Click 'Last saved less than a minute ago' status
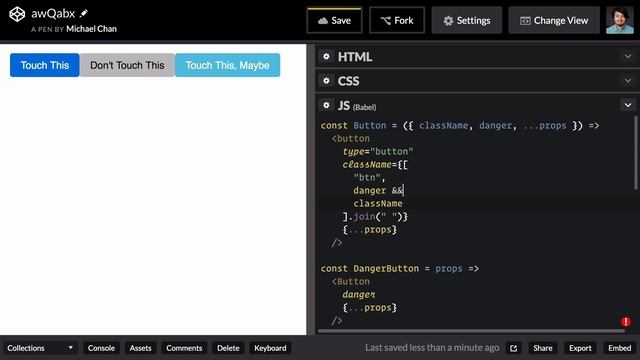Image resolution: width=640 pixels, height=360 pixels. pos(432,348)
